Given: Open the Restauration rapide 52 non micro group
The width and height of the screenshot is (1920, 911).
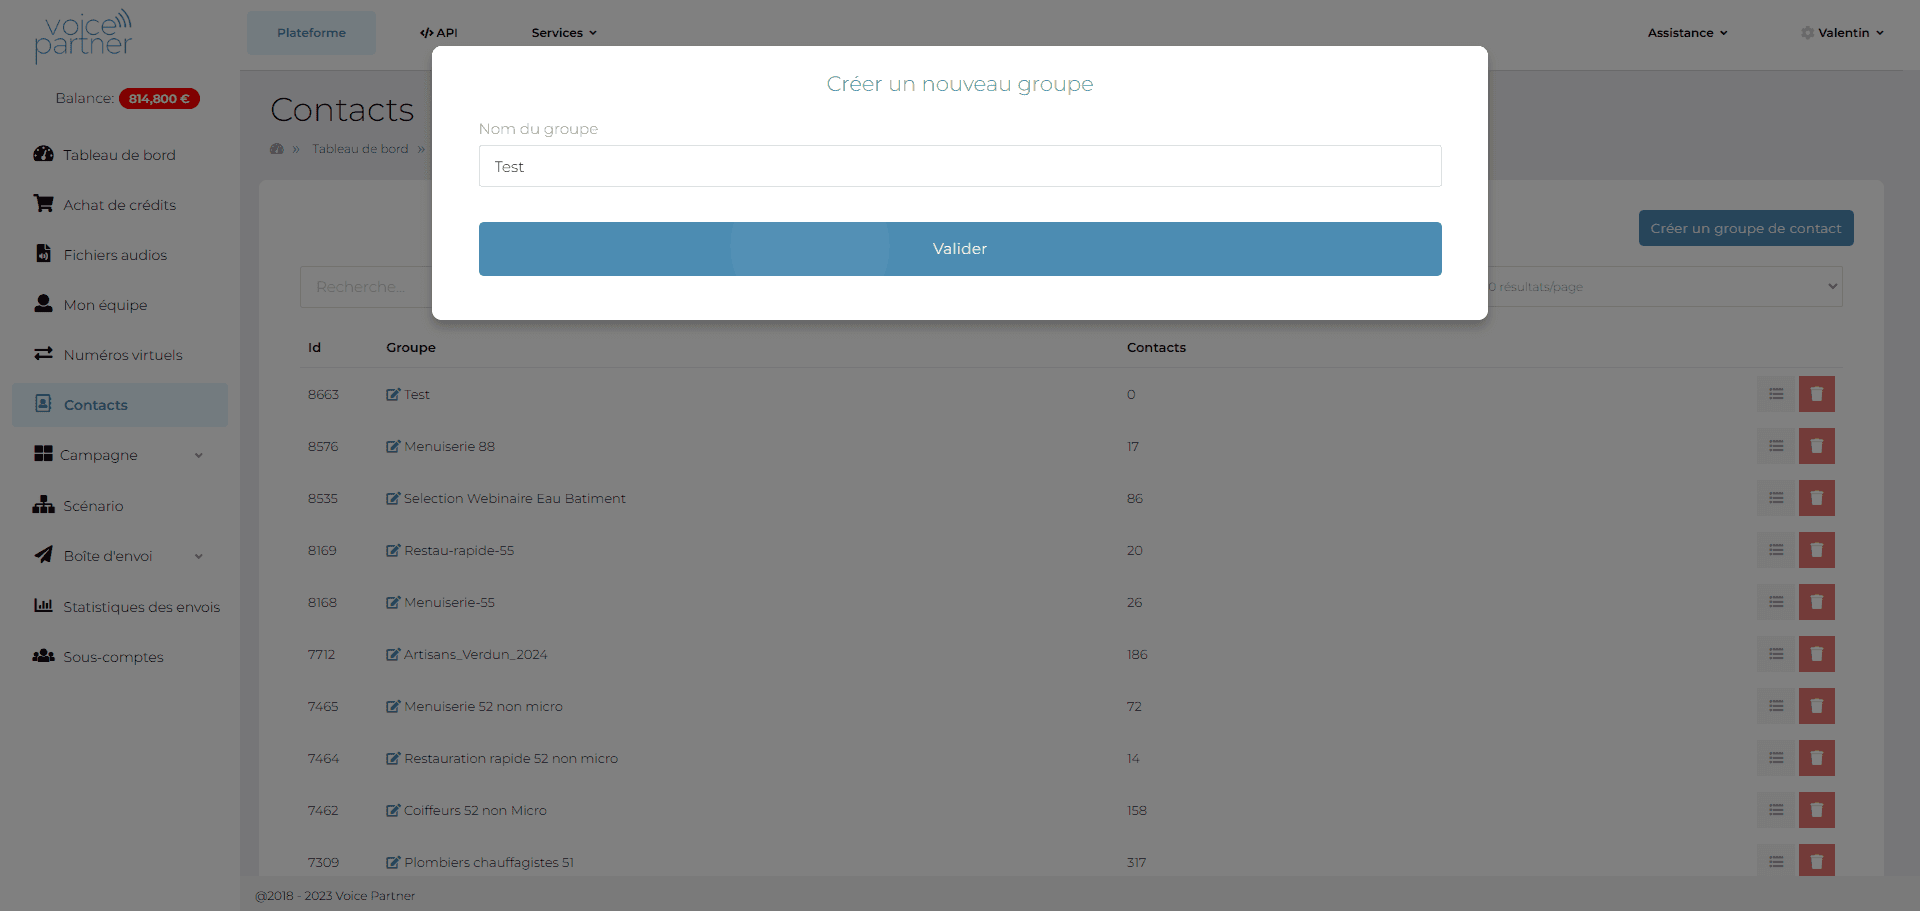Looking at the screenshot, I should click(511, 758).
